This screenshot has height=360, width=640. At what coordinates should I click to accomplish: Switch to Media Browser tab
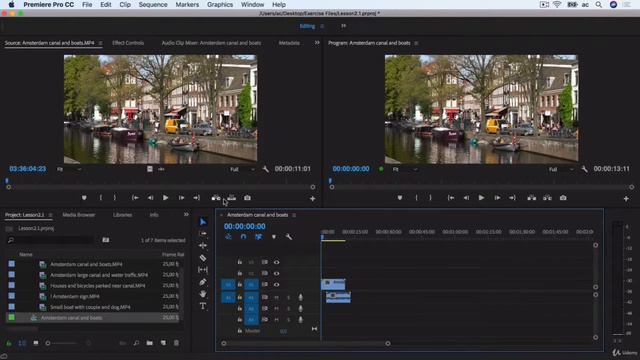[x=79, y=215]
